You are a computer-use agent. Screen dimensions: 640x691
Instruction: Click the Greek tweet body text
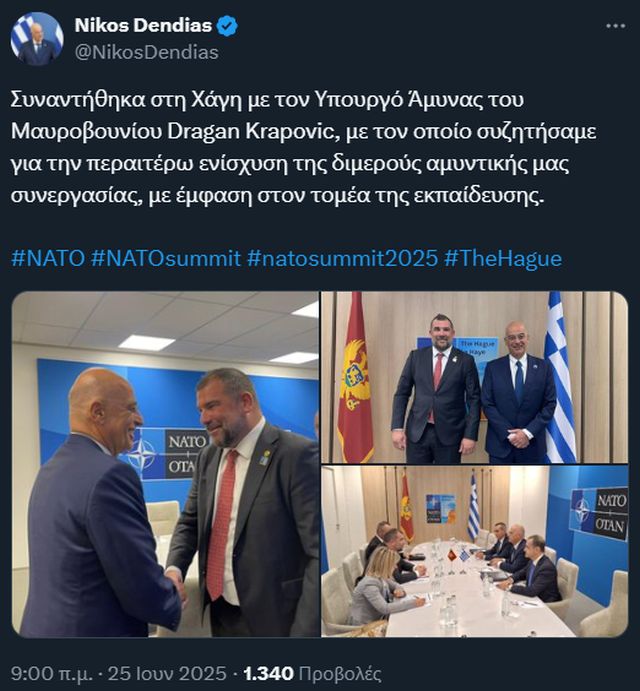pos(304,148)
